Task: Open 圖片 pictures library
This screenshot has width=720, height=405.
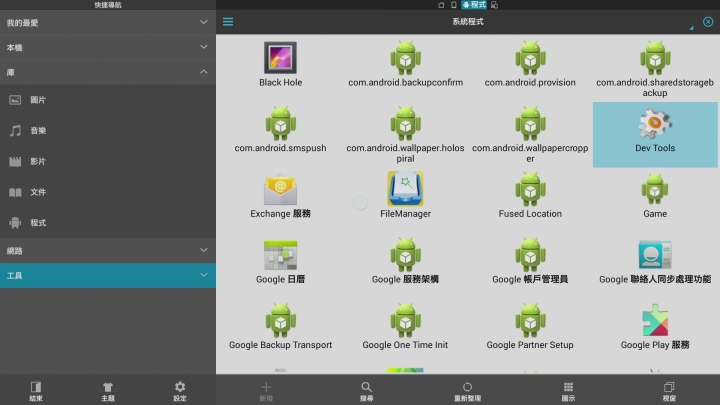Action: (x=108, y=100)
